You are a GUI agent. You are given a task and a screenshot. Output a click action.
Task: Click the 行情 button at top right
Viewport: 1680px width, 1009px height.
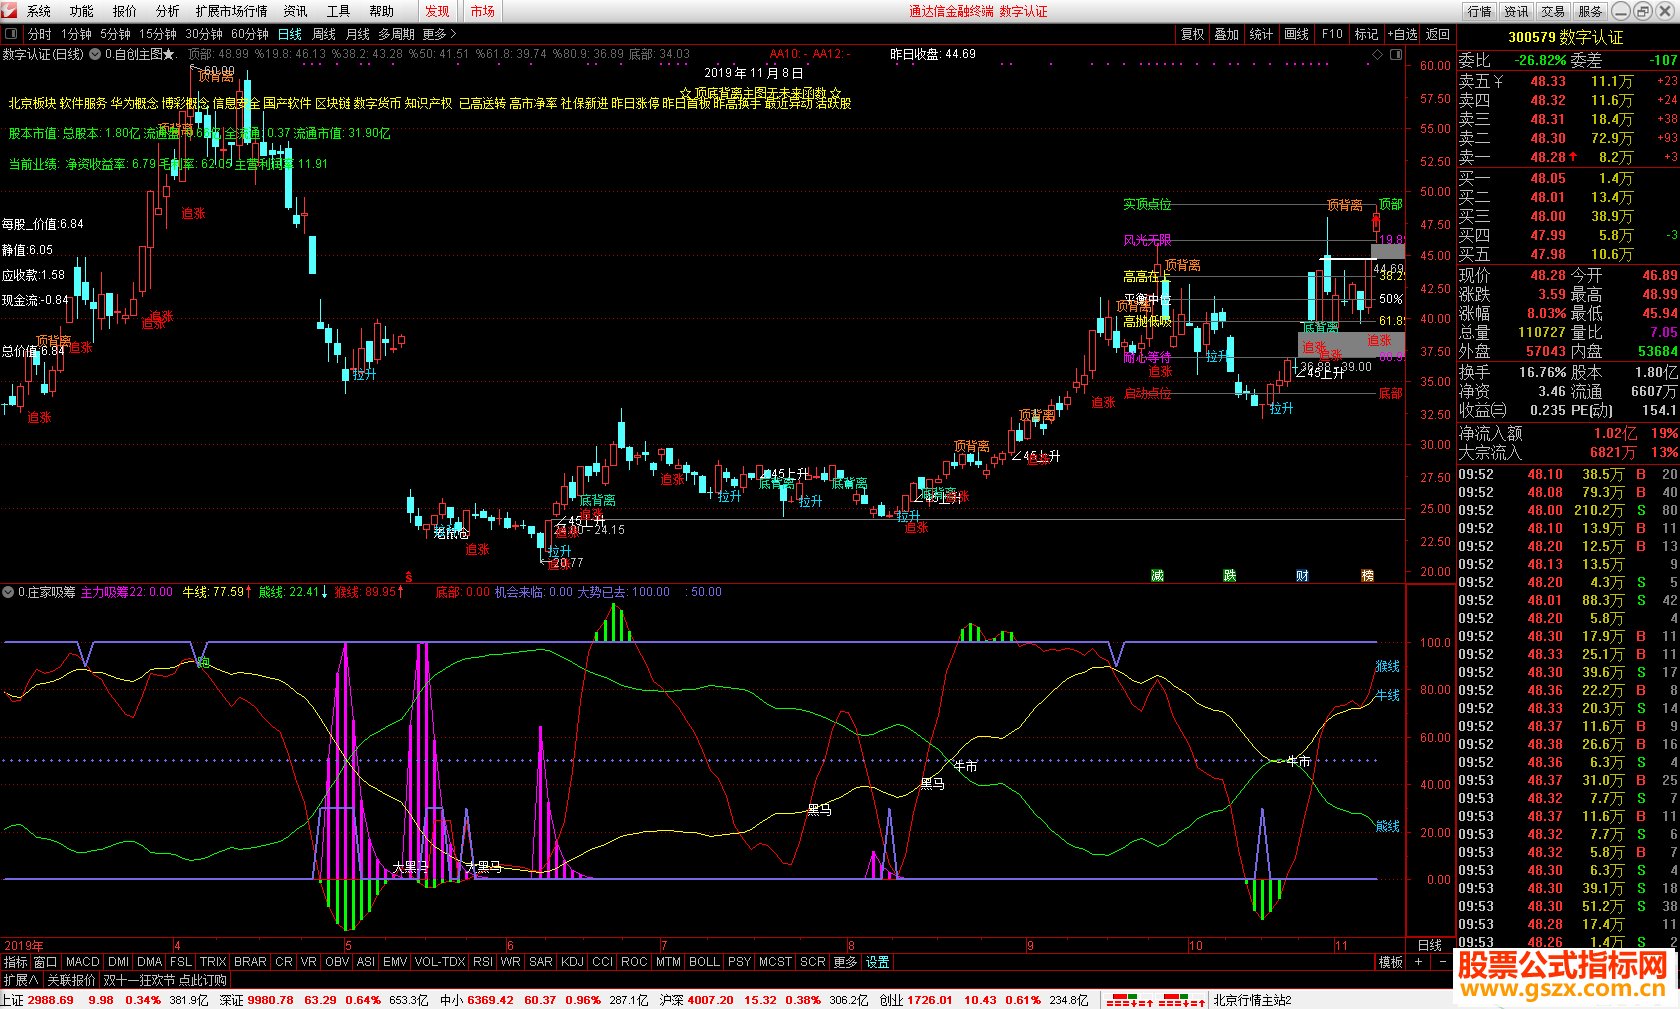(x=1480, y=11)
